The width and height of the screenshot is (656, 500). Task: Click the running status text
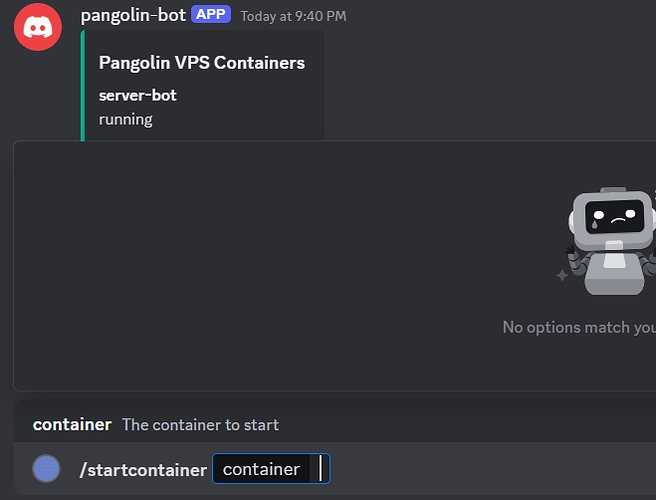pos(126,120)
